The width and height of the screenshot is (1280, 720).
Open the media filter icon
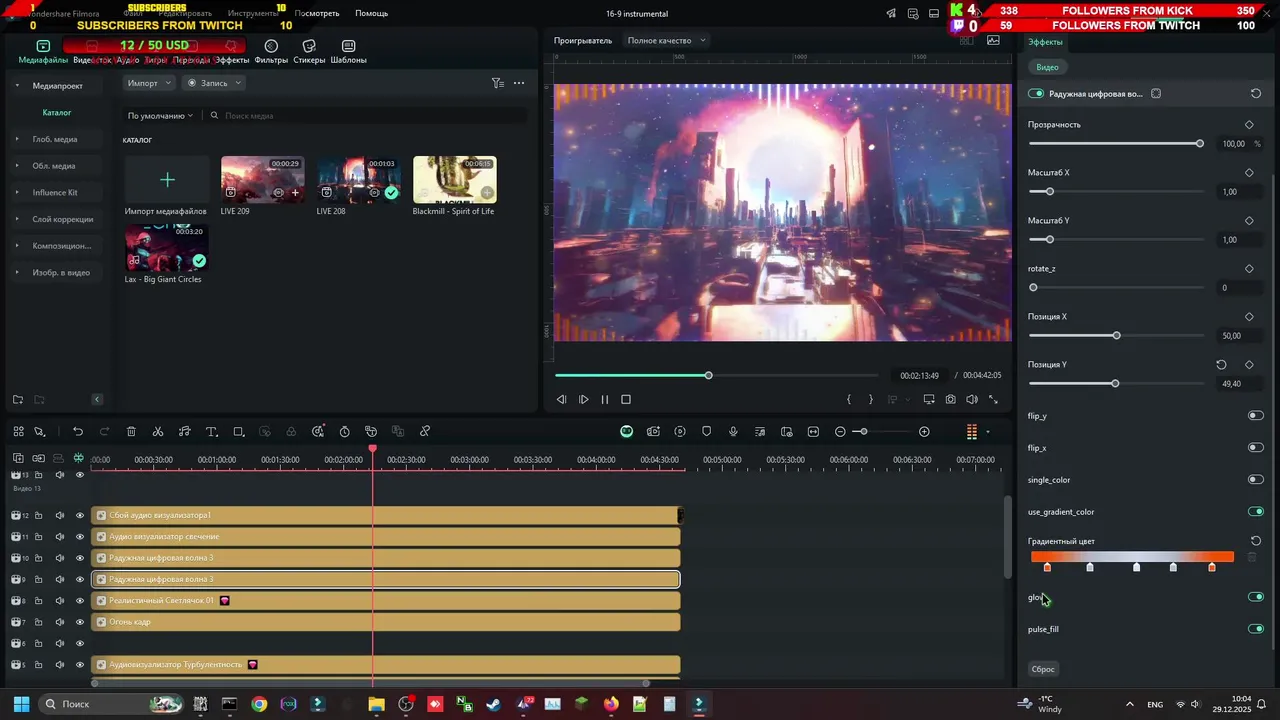coord(497,83)
